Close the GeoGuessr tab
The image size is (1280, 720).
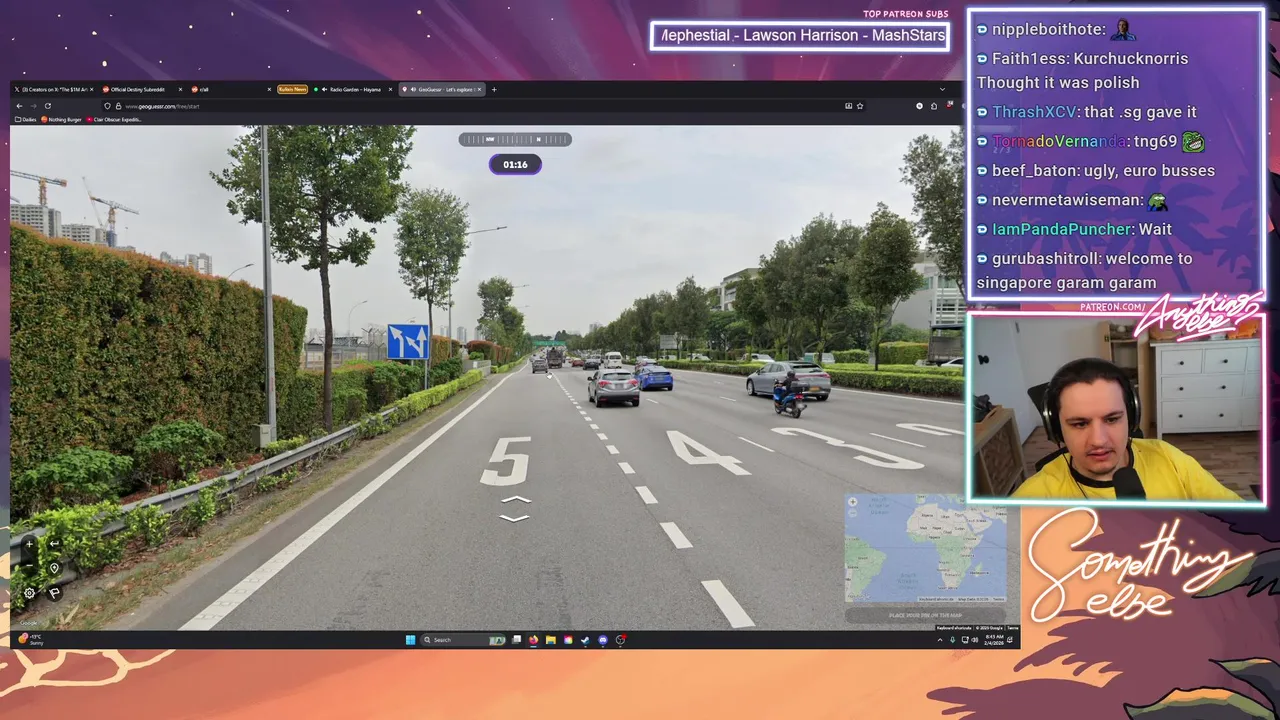point(479,90)
